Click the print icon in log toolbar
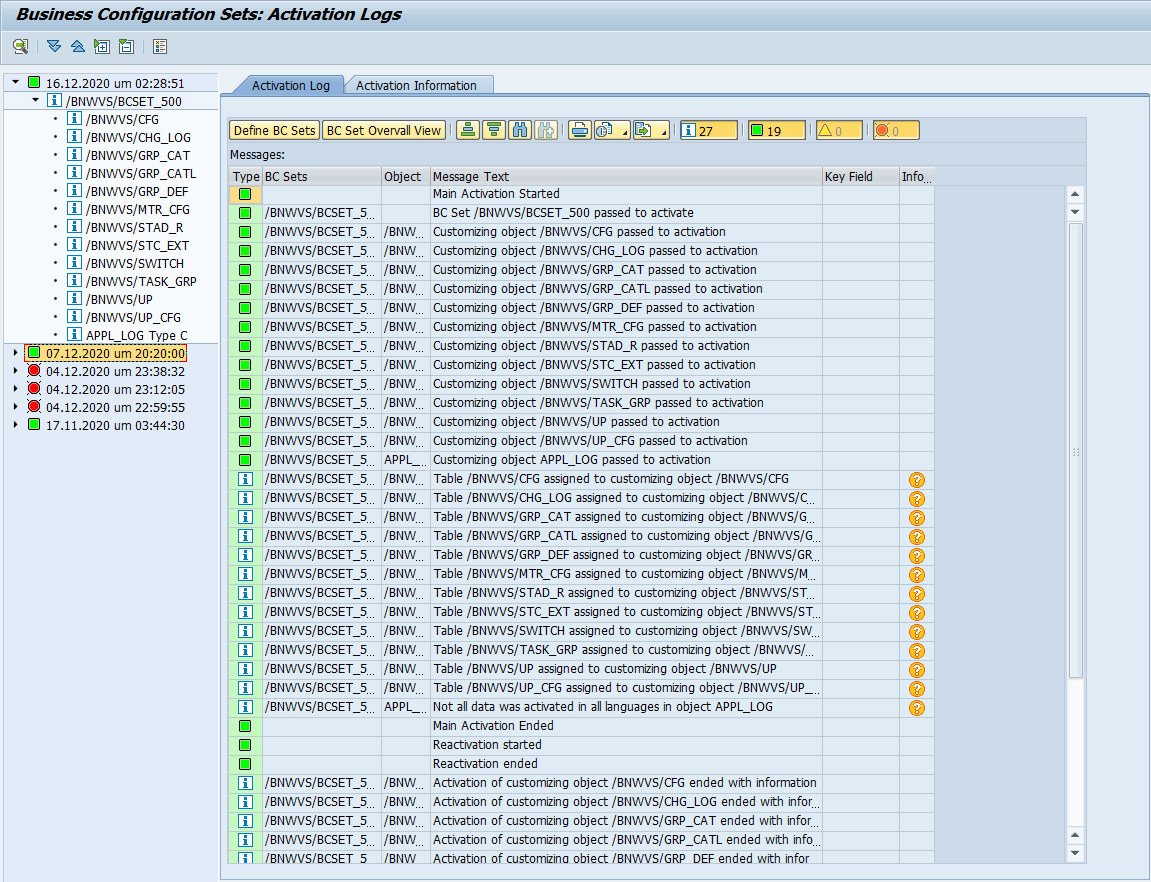The image size is (1151, 882). [x=579, y=130]
